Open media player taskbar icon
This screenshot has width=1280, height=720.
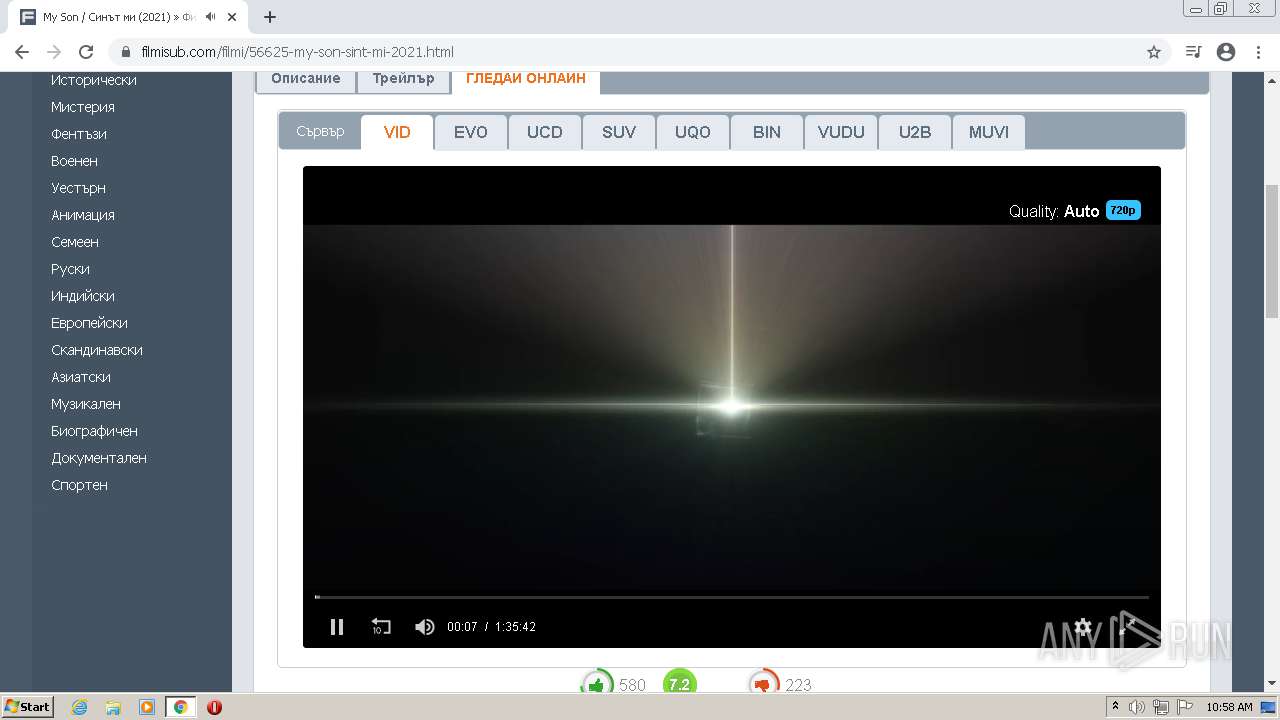click(x=147, y=707)
